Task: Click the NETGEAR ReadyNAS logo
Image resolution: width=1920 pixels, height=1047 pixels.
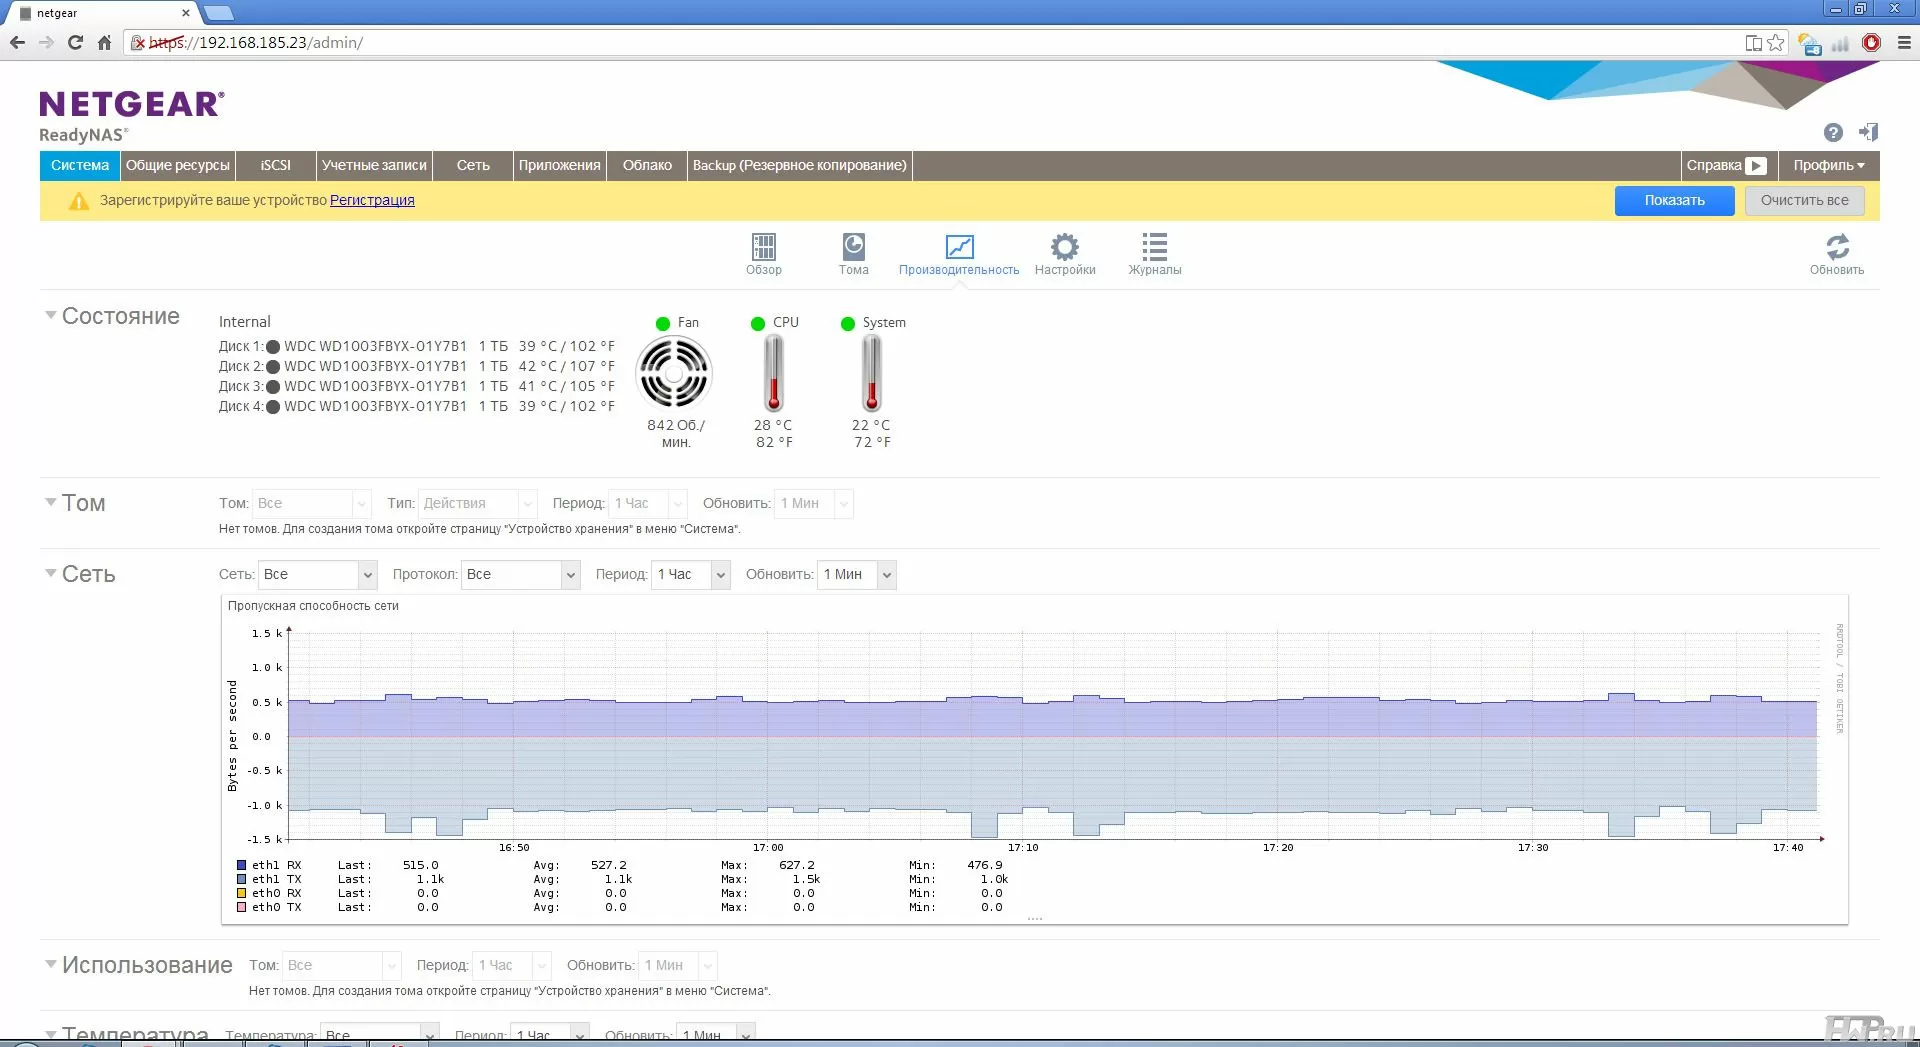Action: [132, 117]
